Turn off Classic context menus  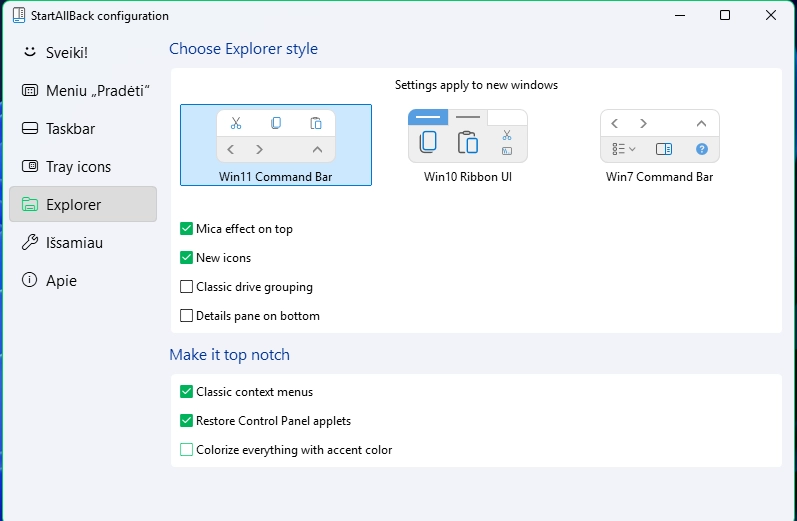tap(187, 391)
